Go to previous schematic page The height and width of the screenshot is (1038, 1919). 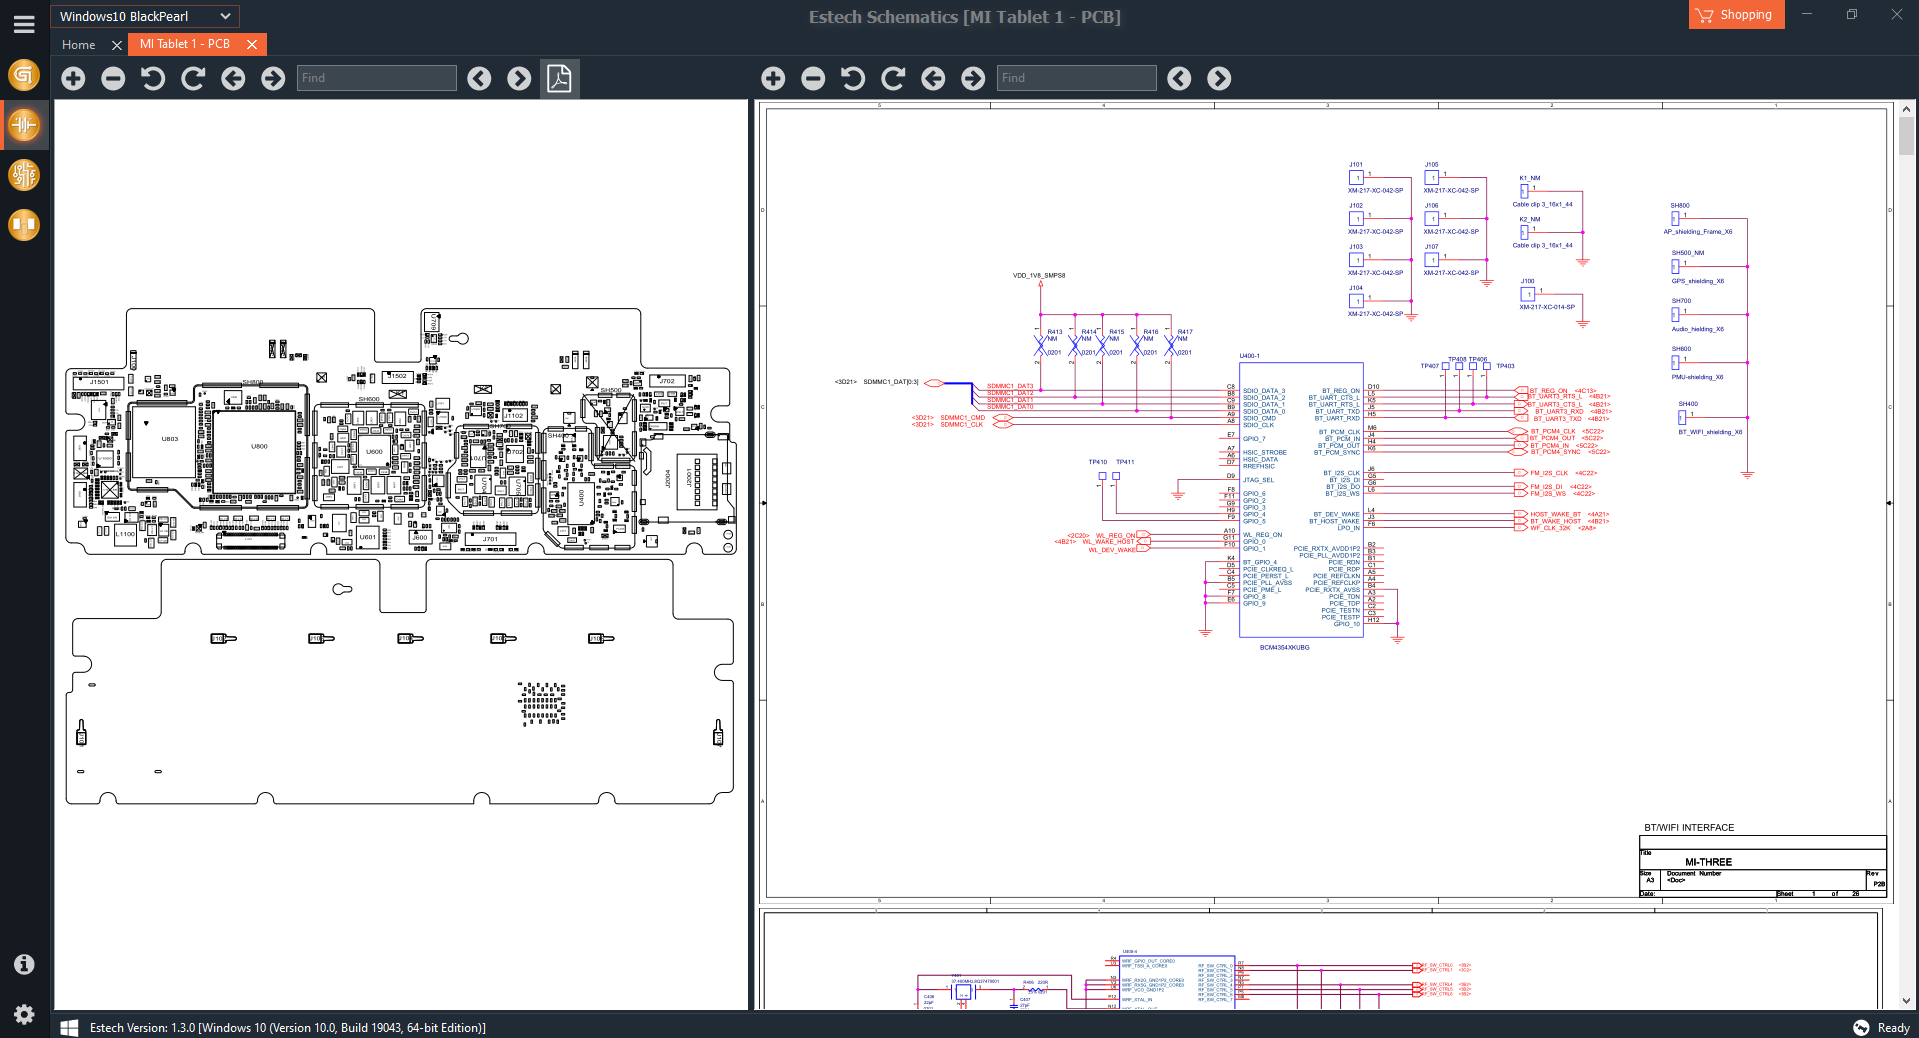tap(933, 78)
